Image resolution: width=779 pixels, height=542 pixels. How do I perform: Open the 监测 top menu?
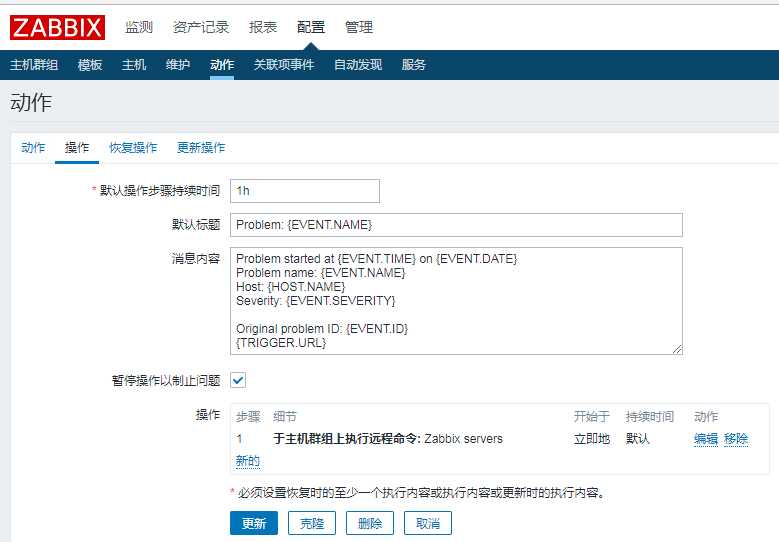[x=139, y=27]
